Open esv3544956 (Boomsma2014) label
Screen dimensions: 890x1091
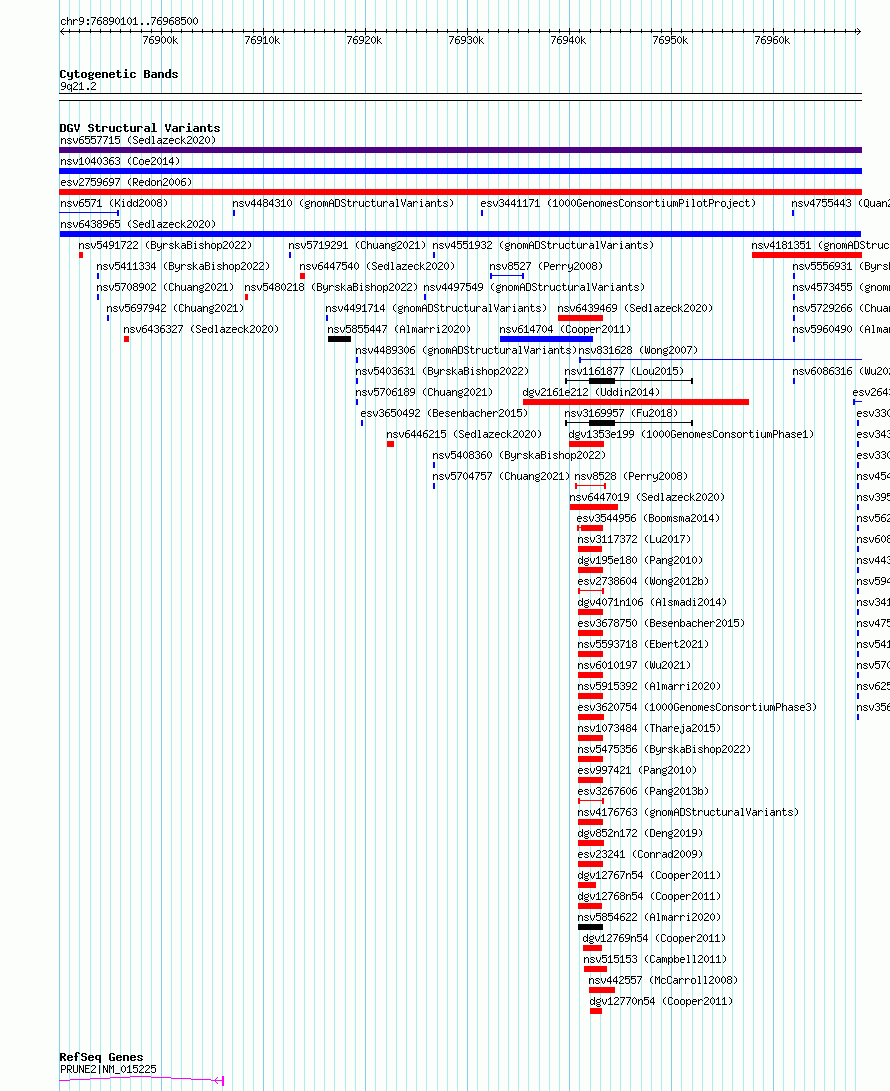[x=649, y=518]
